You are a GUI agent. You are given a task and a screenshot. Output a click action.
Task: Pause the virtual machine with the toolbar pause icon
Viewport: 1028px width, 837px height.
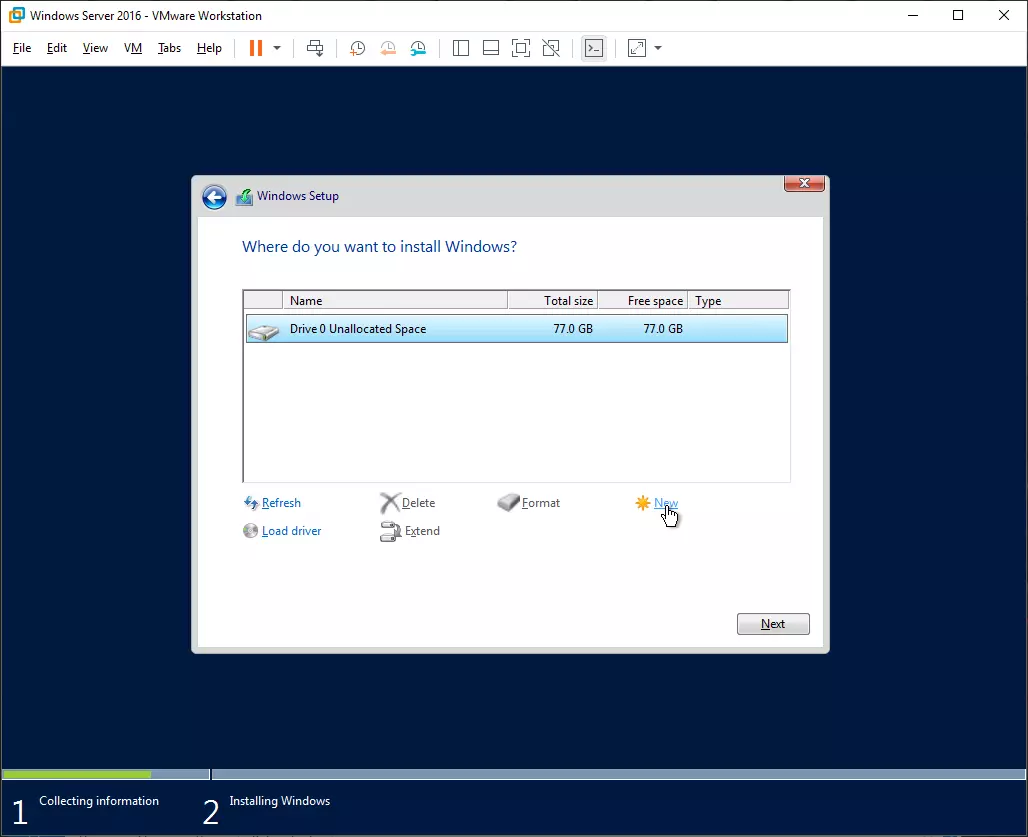tap(256, 48)
